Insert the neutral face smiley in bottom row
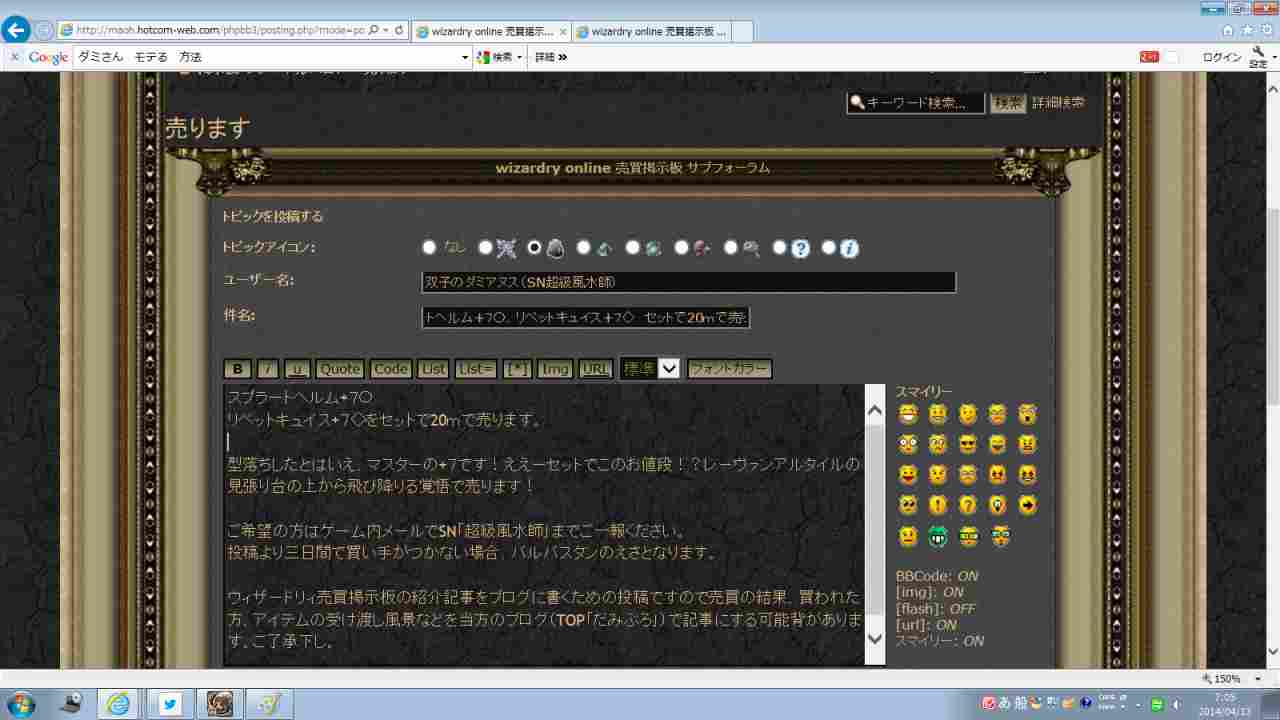This screenshot has height=720, width=1280. 908,536
